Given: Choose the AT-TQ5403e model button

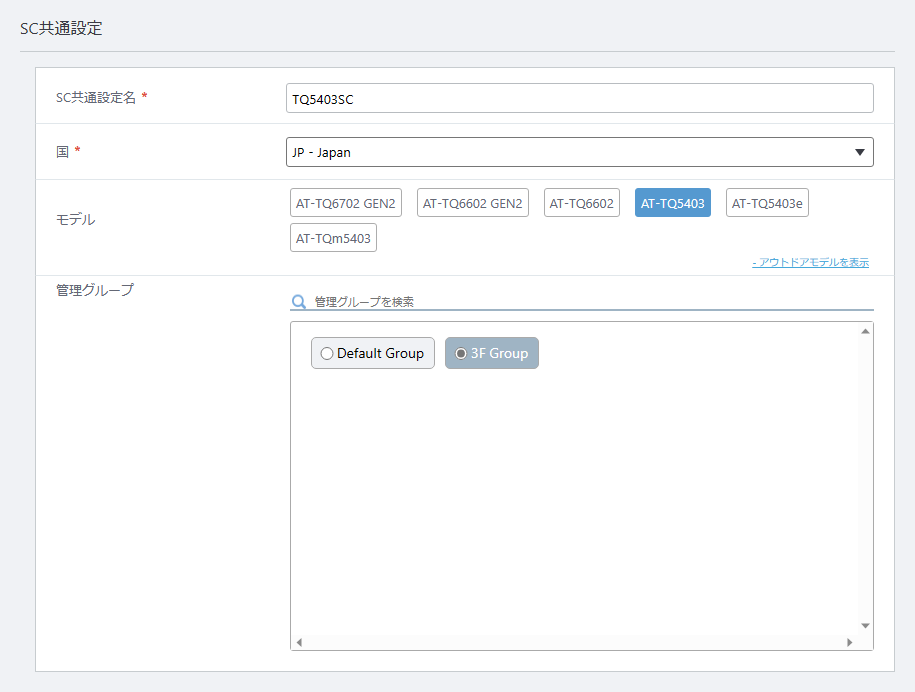Looking at the screenshot, I should [x=767, y=203].
